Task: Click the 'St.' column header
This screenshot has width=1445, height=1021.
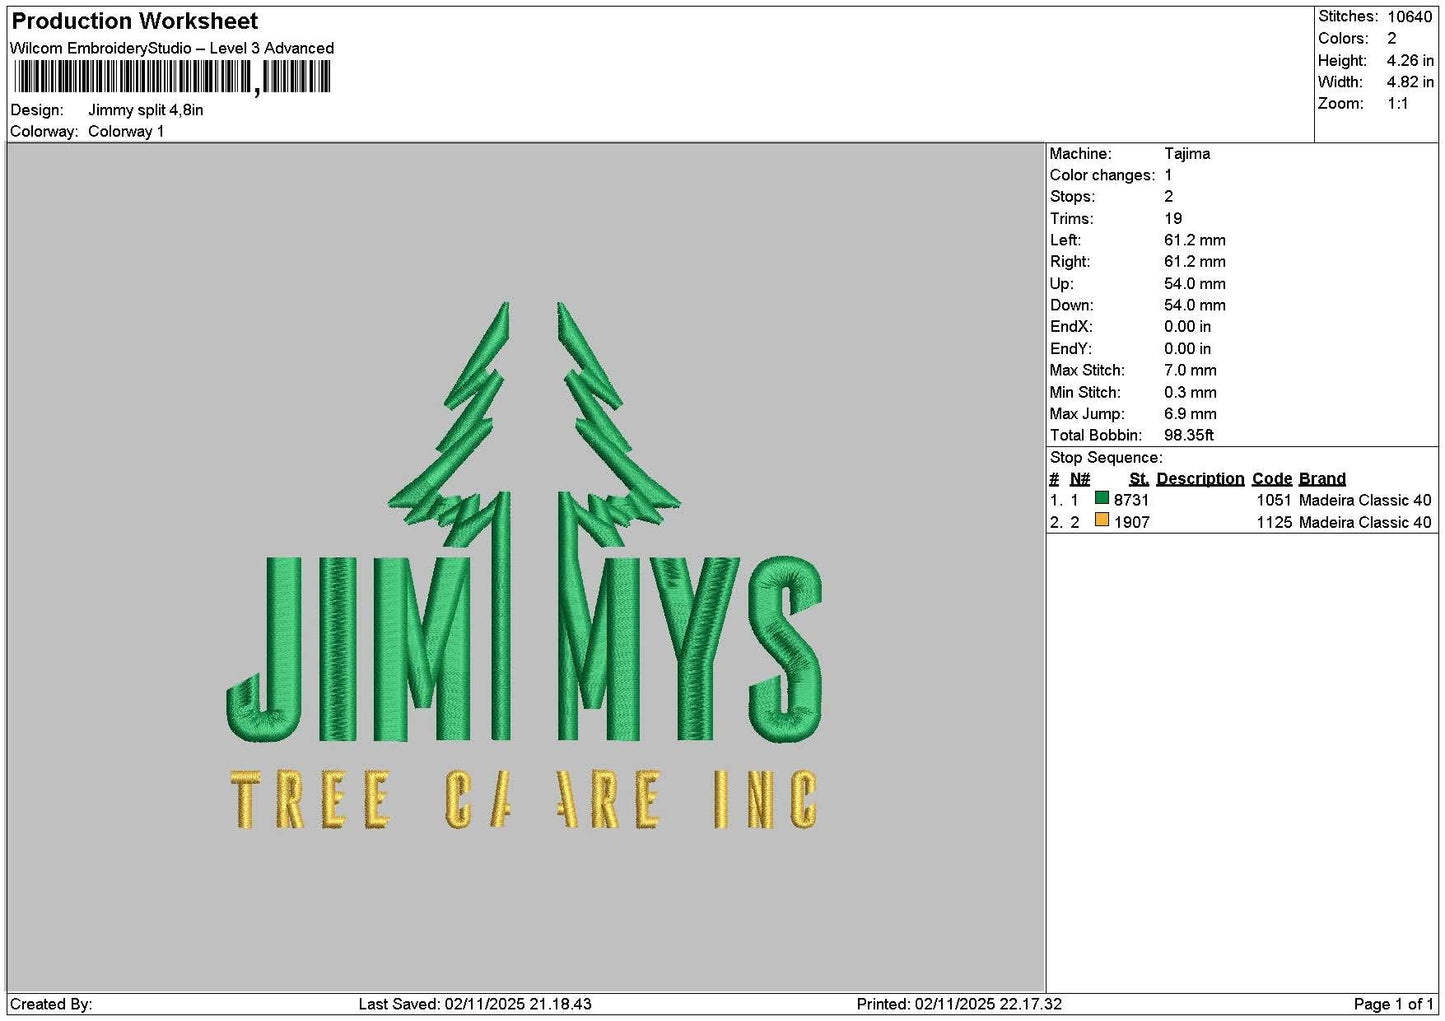Action: point(1139,479)
